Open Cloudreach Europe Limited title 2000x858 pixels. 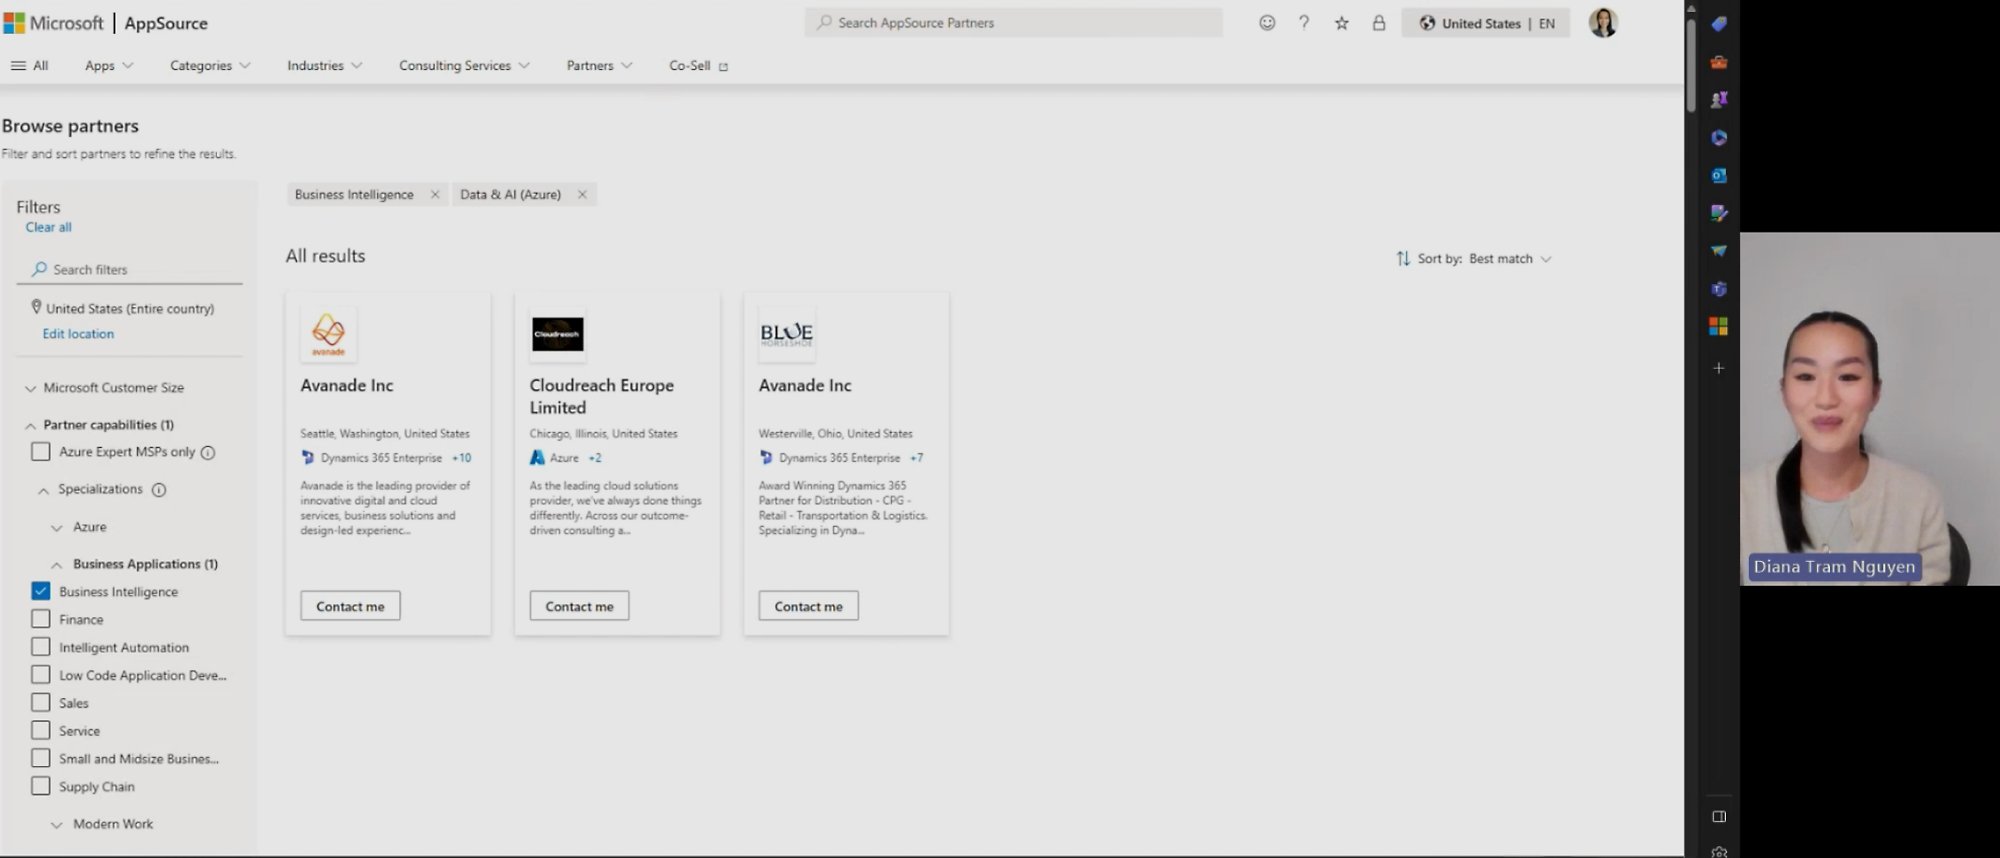point(602,396)
